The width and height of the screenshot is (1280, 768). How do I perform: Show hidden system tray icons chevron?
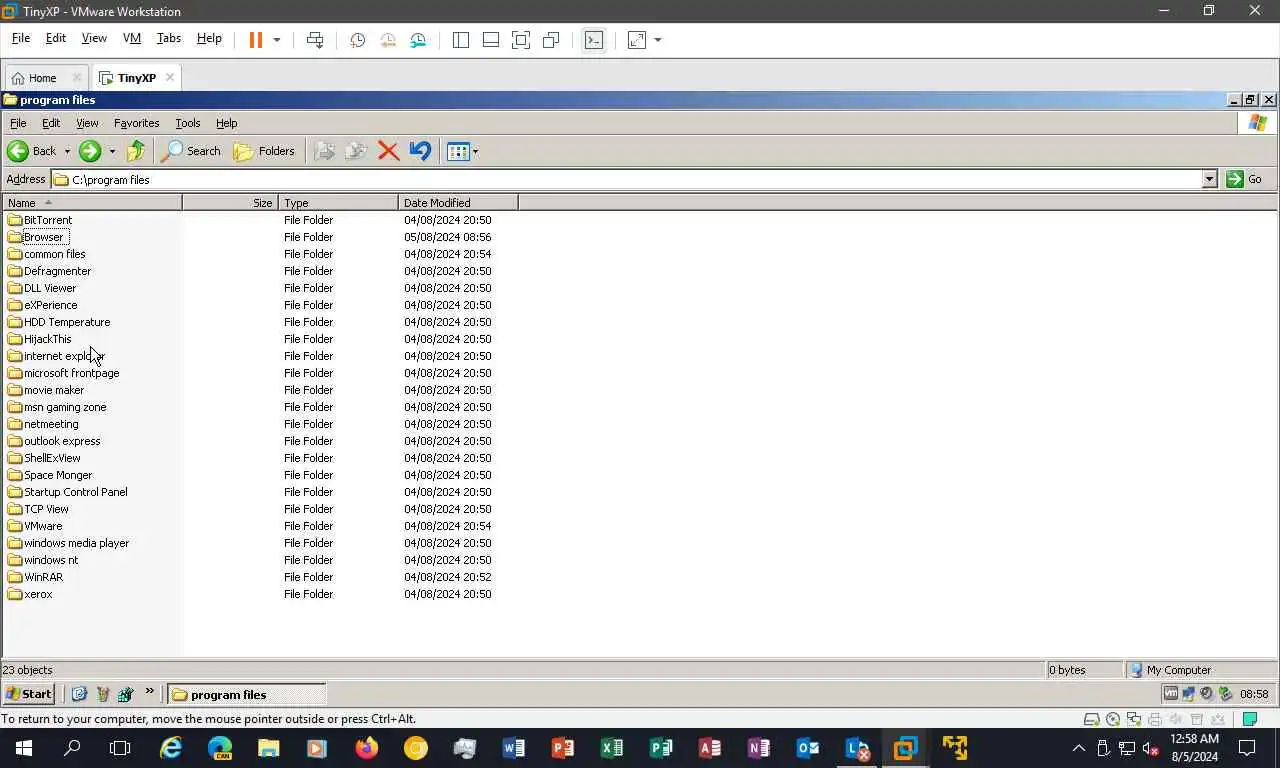pos(1078,748)
